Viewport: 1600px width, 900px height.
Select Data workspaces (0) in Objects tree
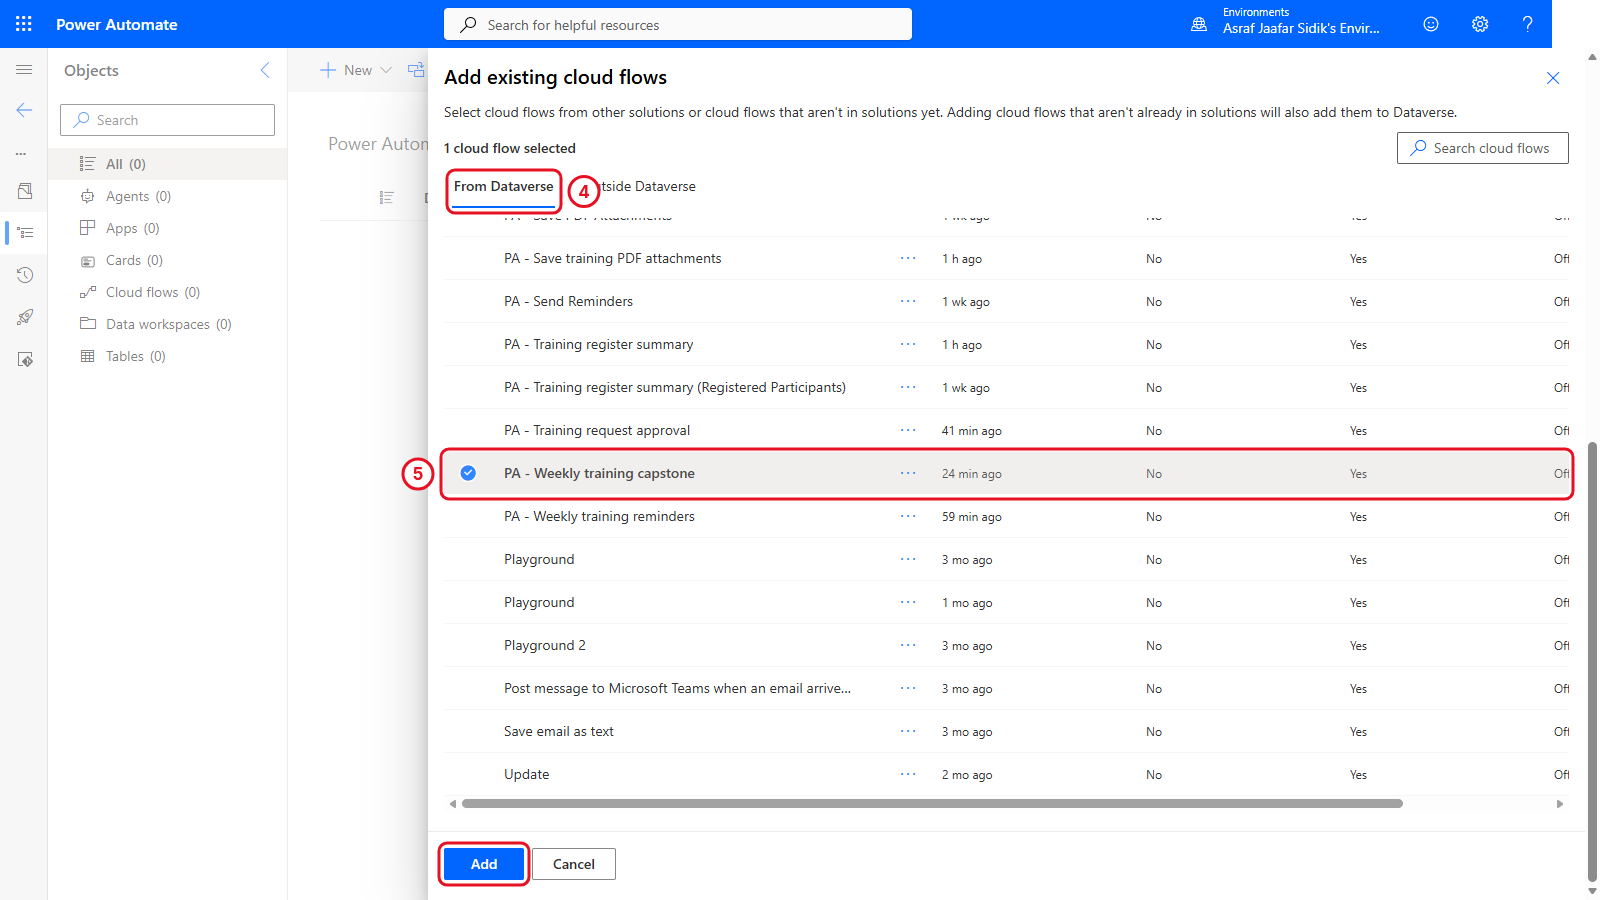[x=167, y=324]
